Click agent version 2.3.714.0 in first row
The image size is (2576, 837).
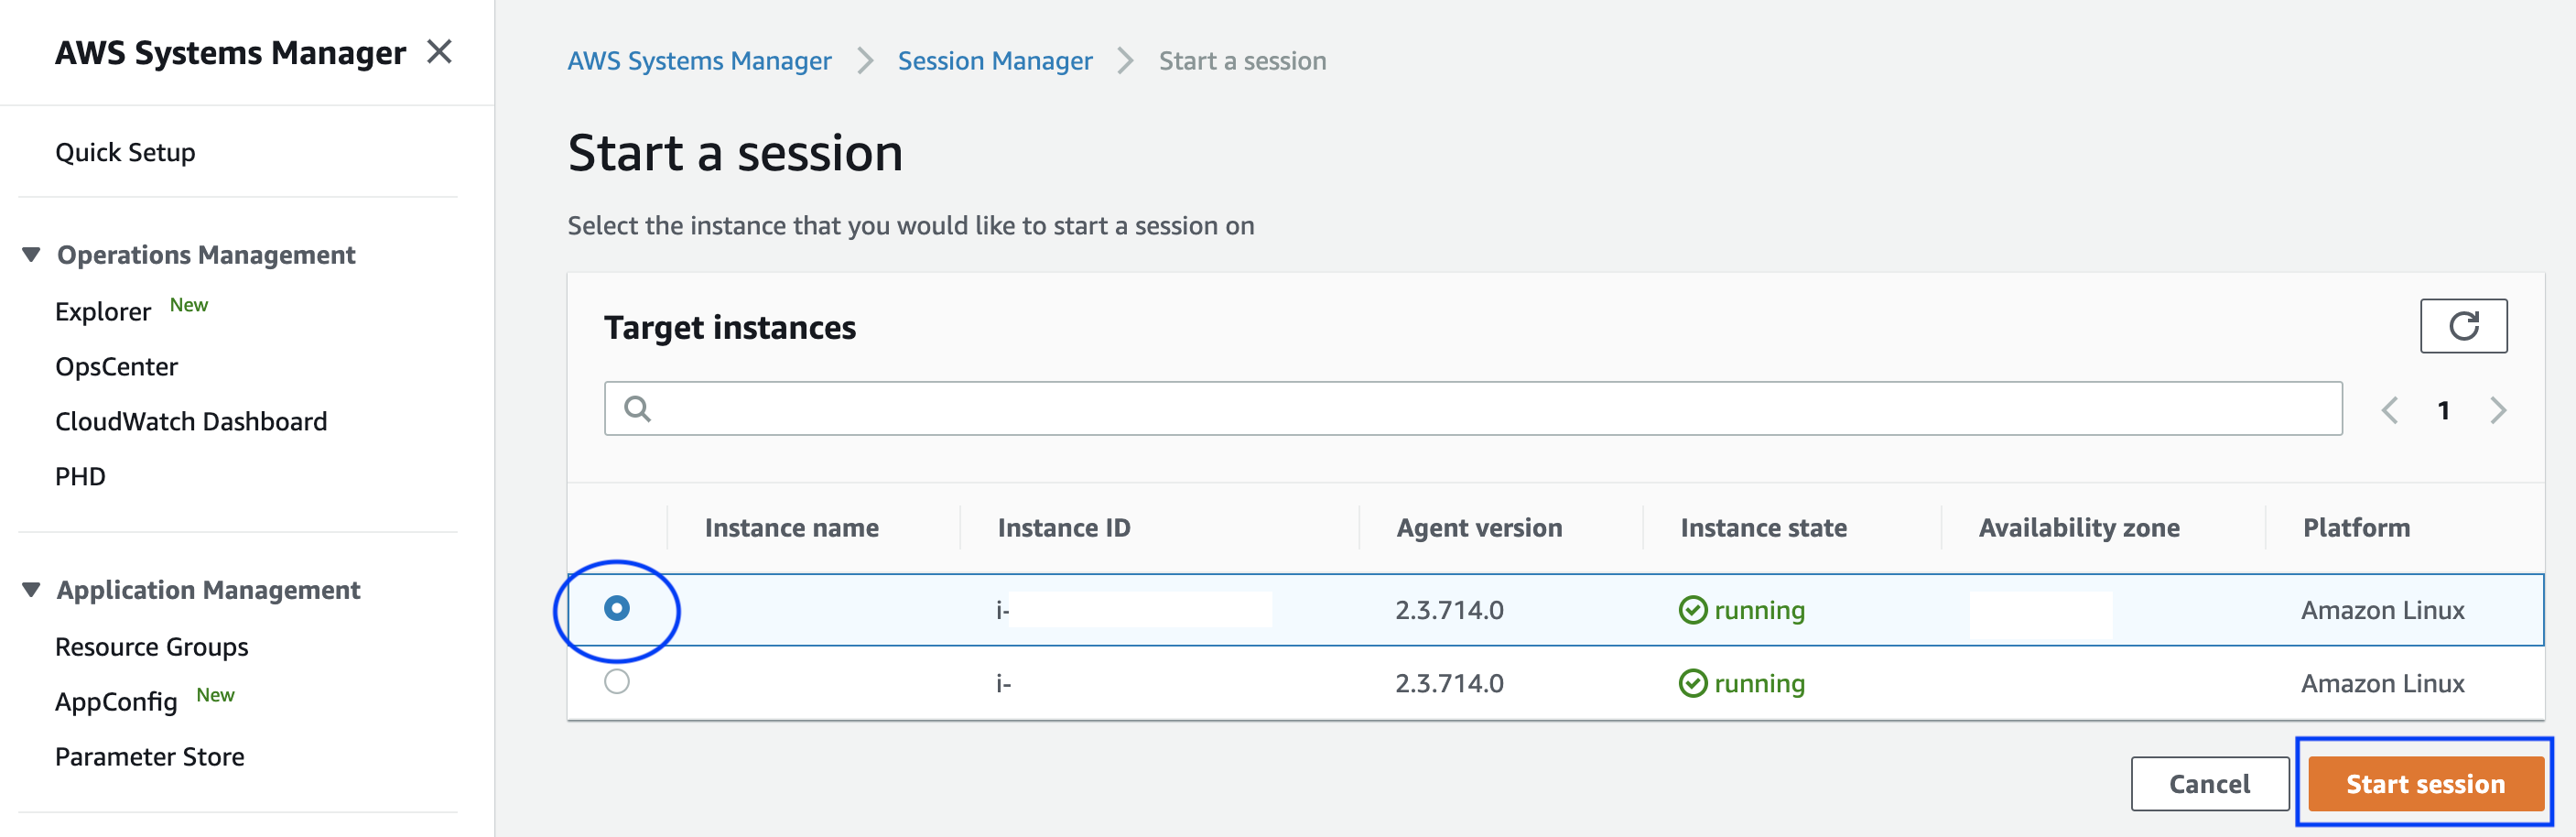(1449, 610)
